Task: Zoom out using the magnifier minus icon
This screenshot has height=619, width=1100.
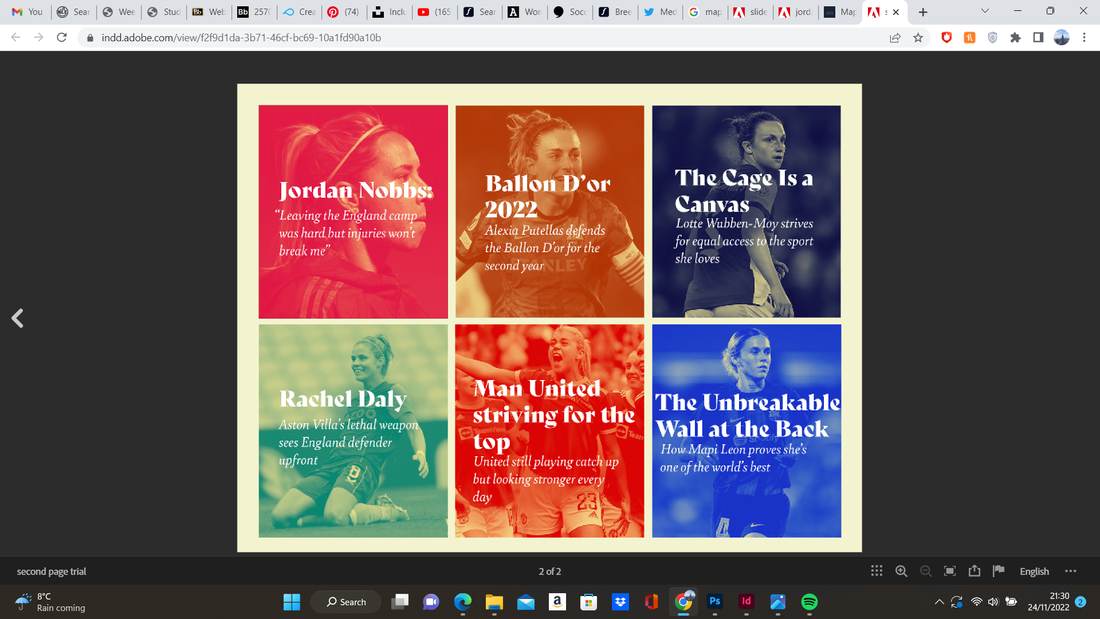Action: [x=926, y=571]
